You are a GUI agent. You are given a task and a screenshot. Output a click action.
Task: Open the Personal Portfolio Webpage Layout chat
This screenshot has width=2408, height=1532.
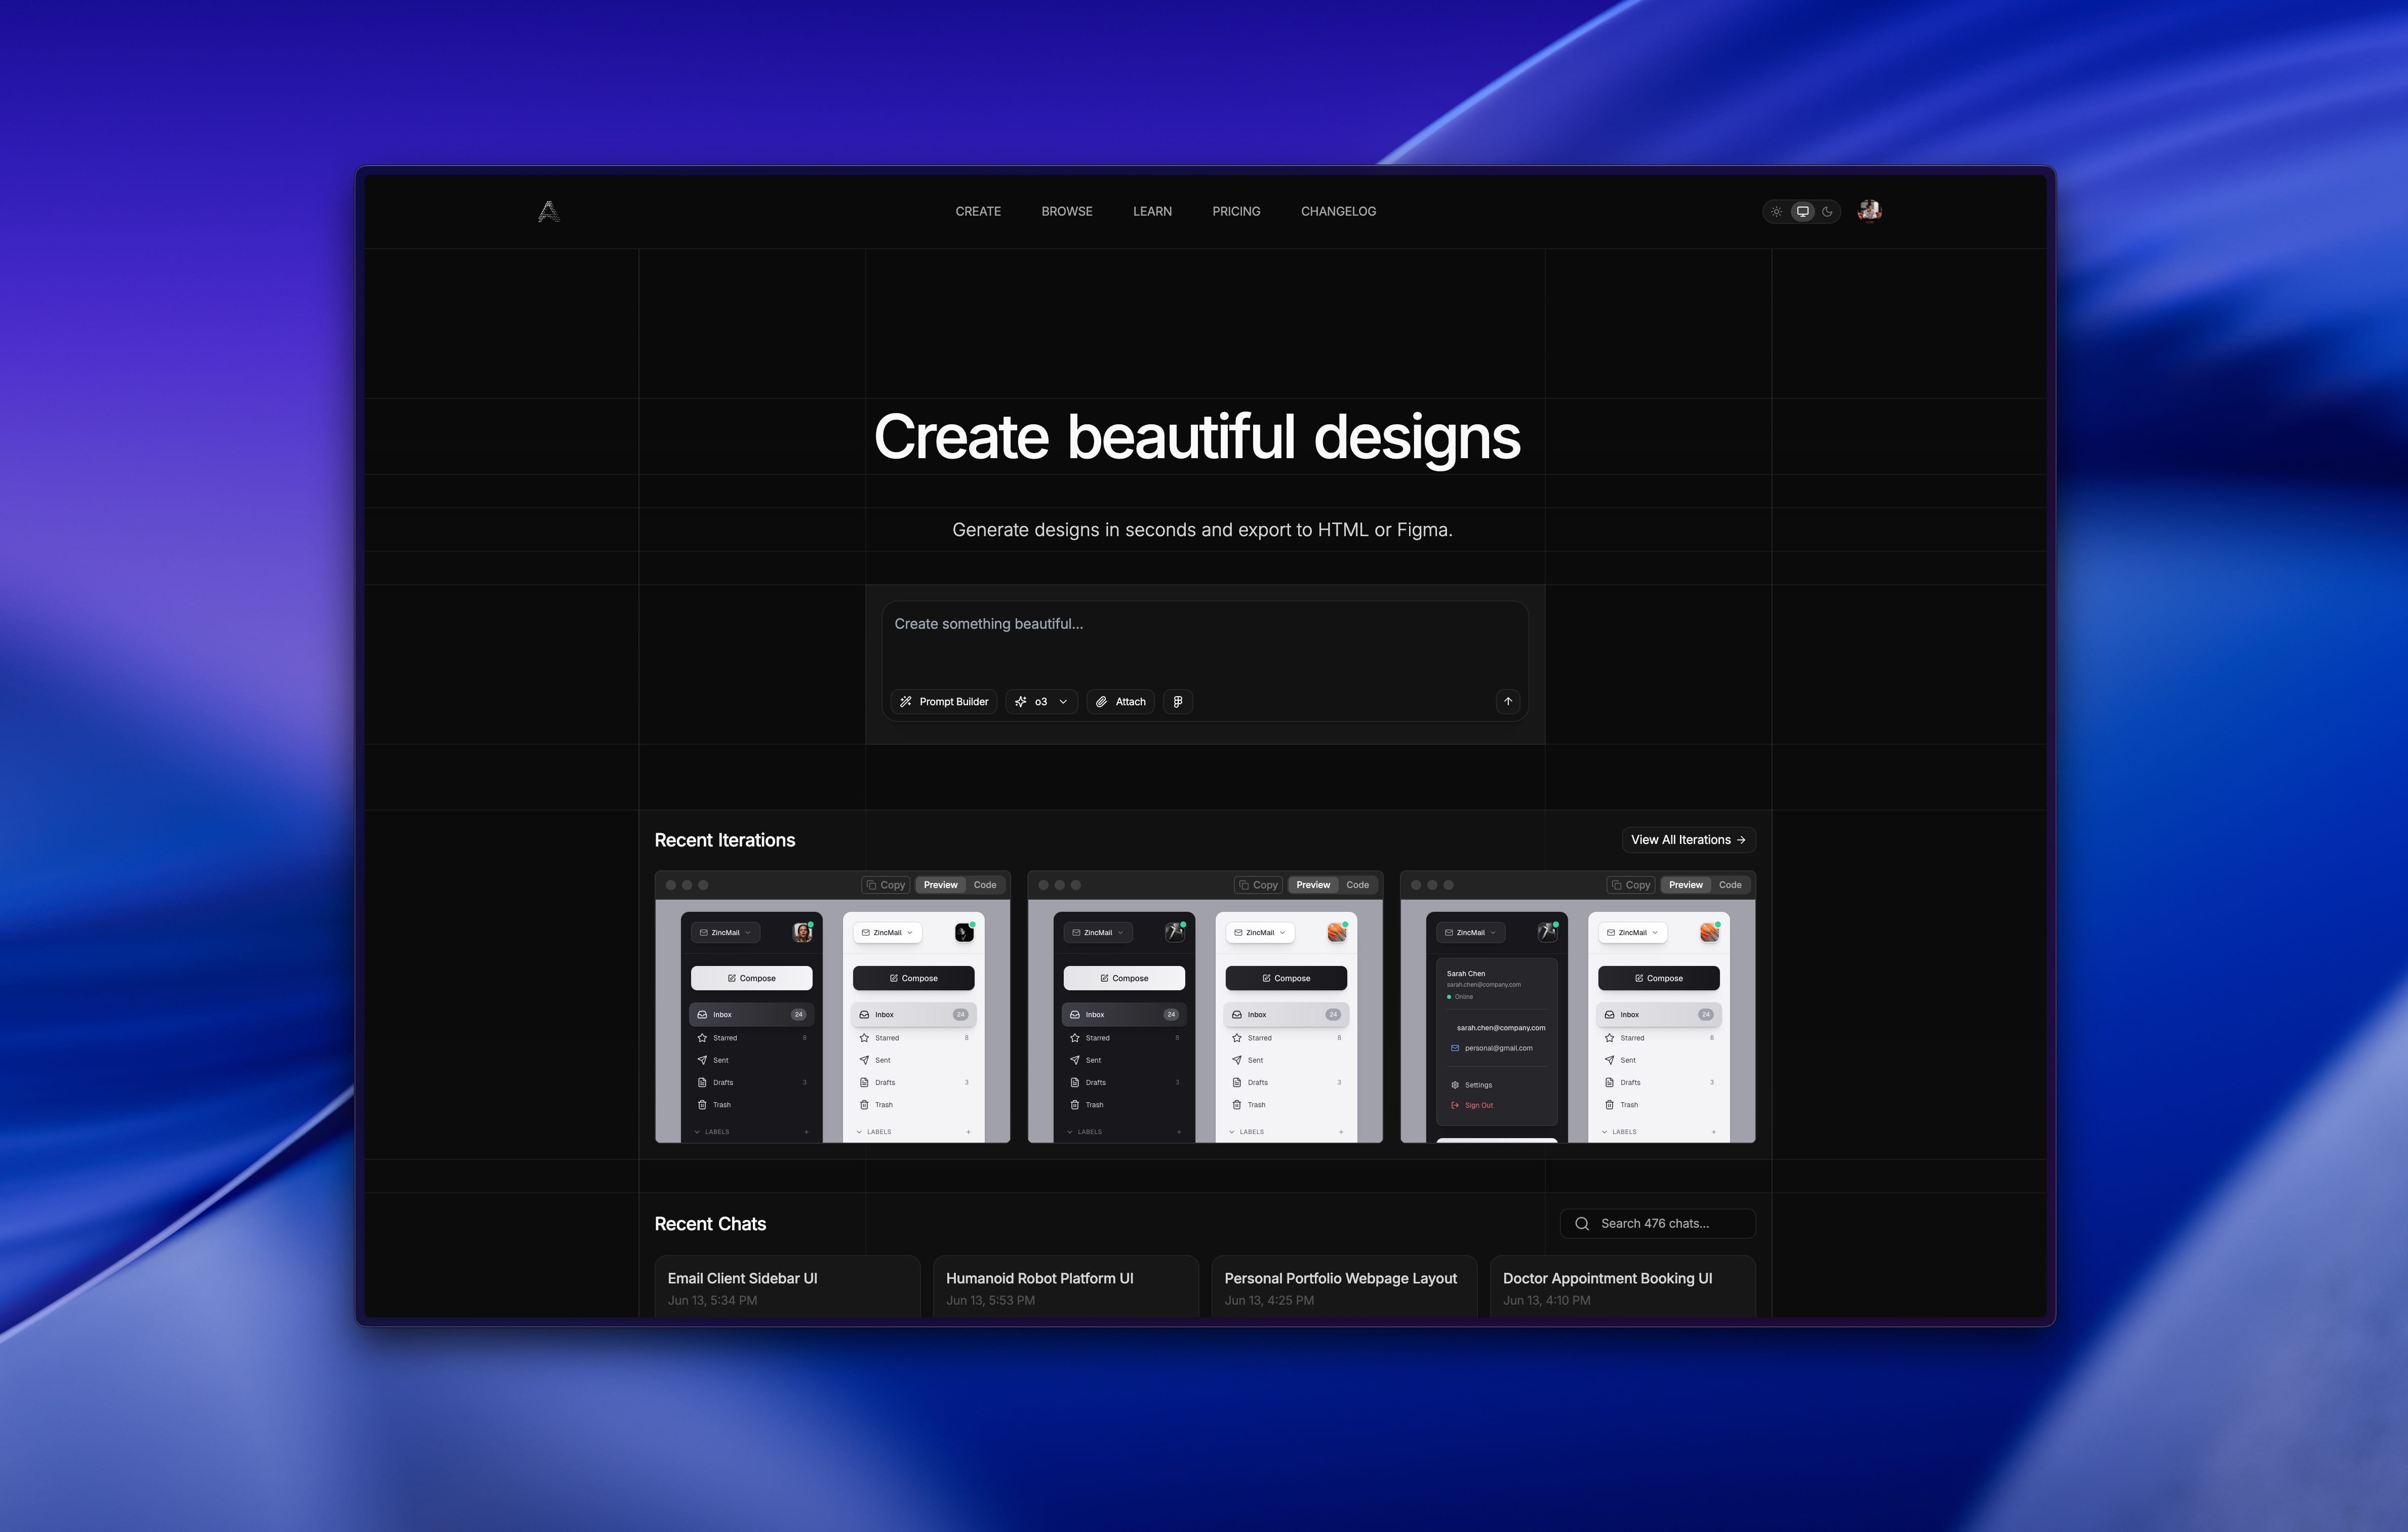pyautogui.click(x=1344, y=1287)
